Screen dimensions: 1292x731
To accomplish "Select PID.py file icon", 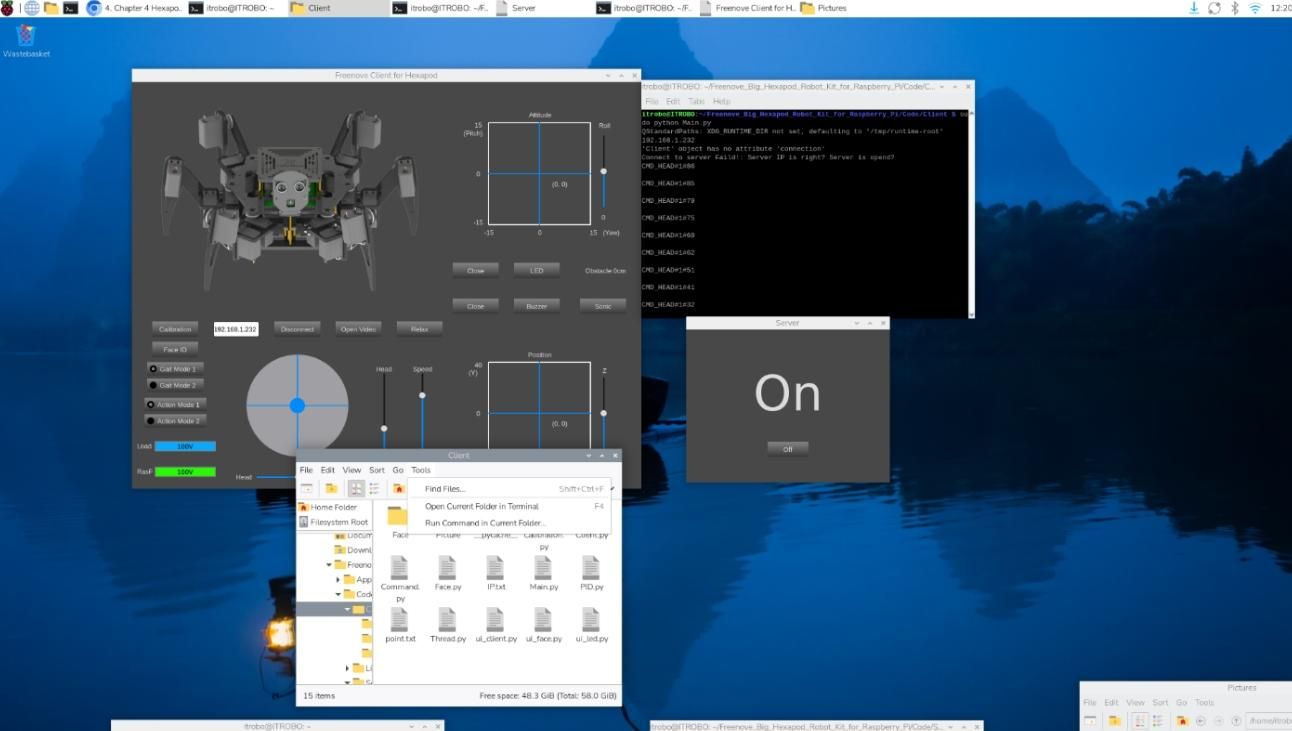I will (x=591, y=568).
